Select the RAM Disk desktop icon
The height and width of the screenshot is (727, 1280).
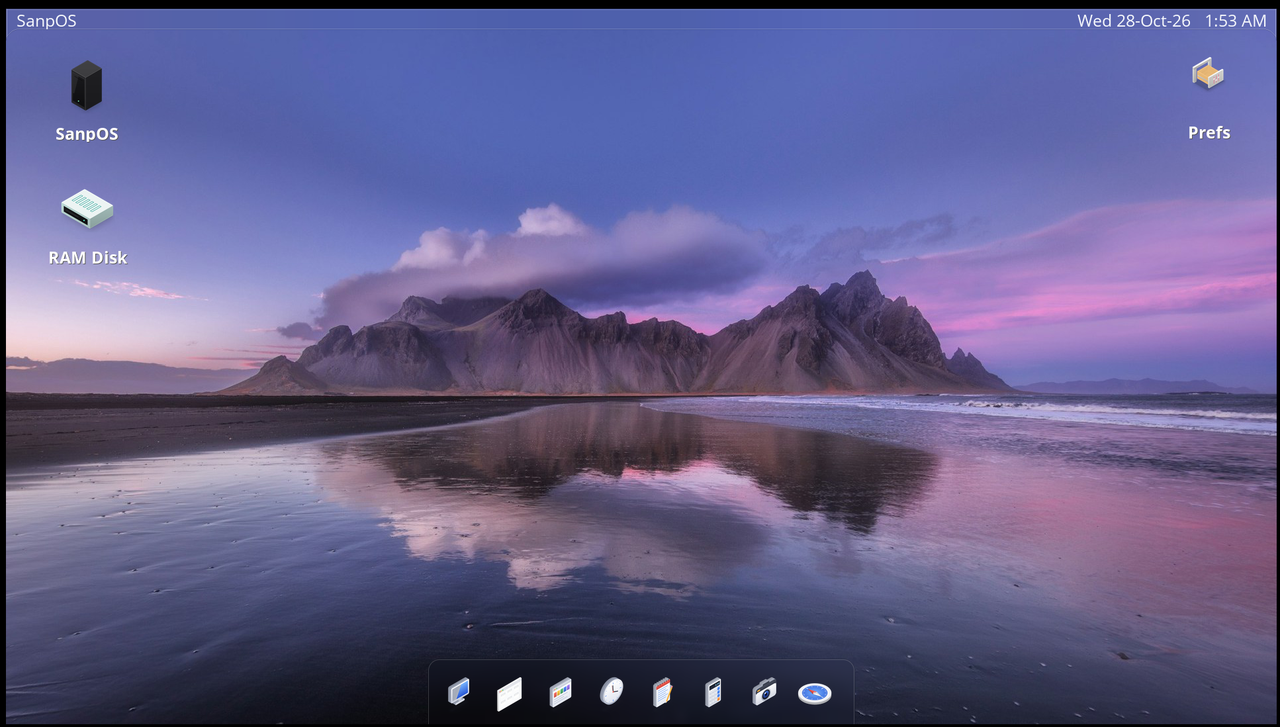click(88, 209)
